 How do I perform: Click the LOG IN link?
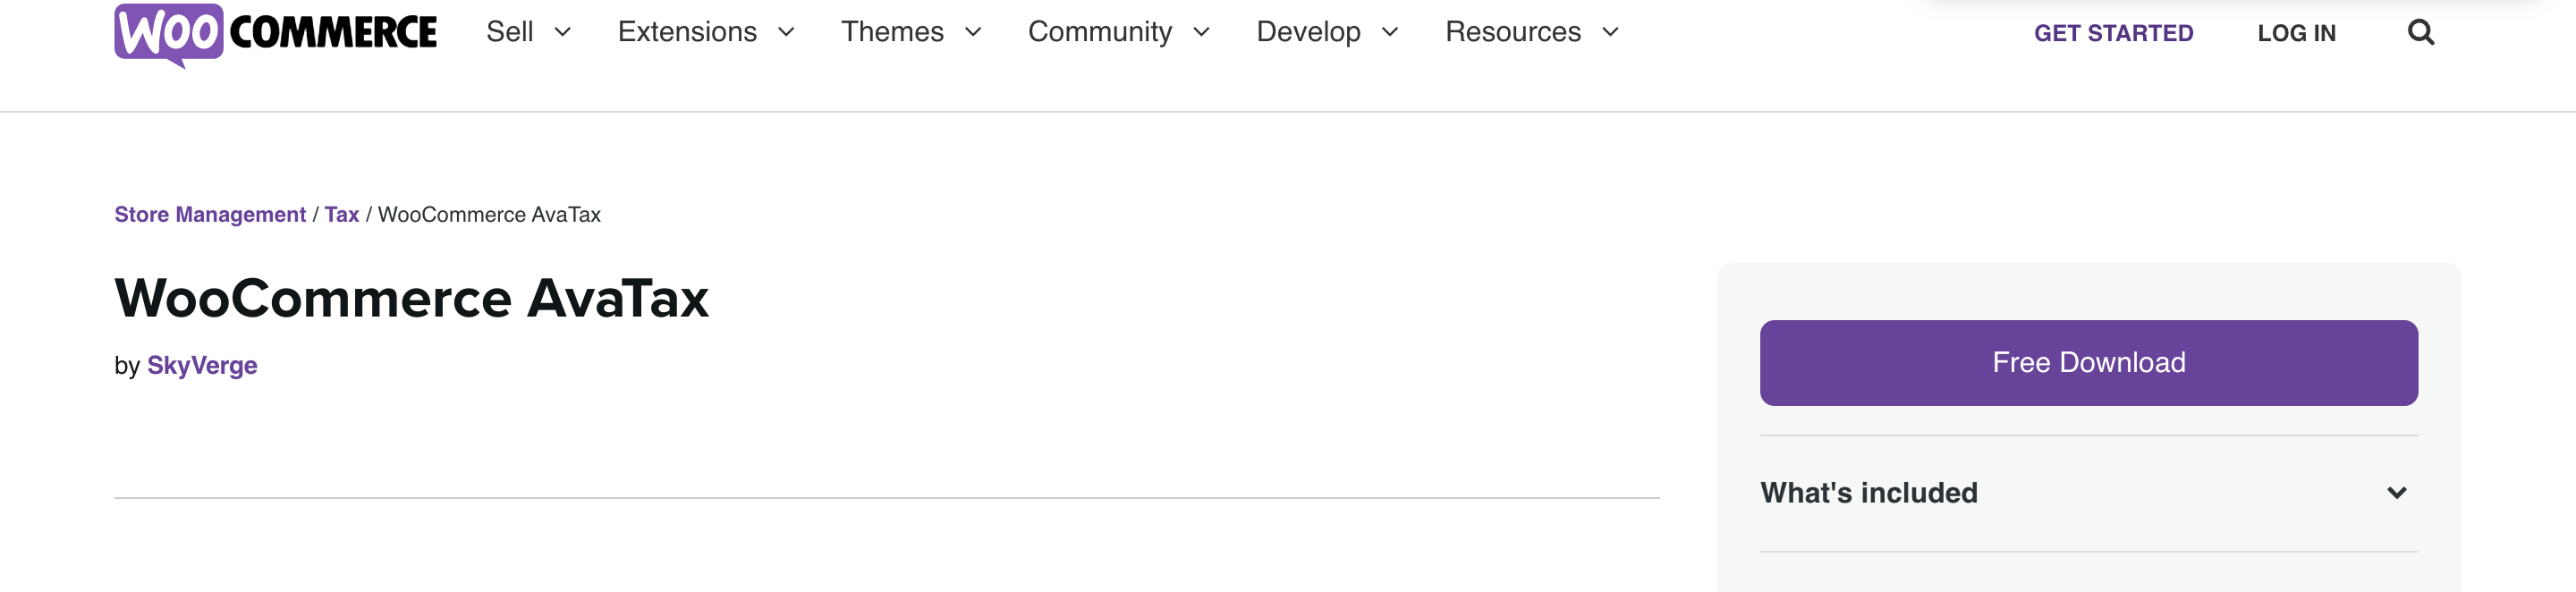point(2296,33)
